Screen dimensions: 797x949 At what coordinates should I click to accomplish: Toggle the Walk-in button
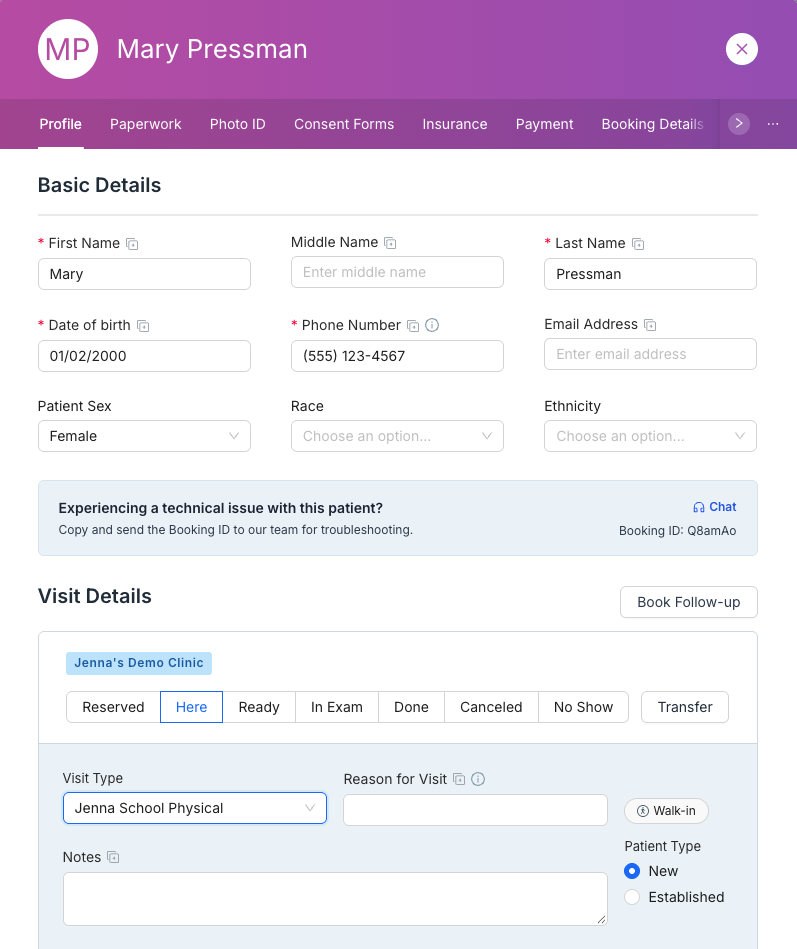(x=666, y=811)
